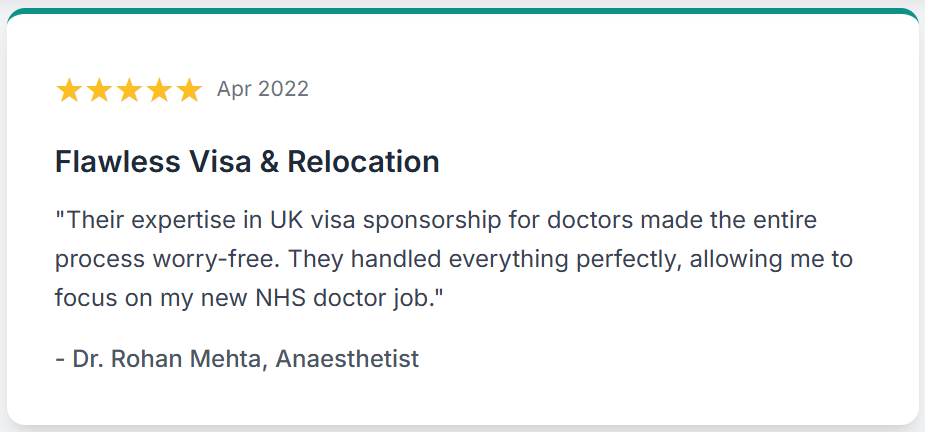Click the testimonial line about UK visa sponsorship

click(436, 221)
